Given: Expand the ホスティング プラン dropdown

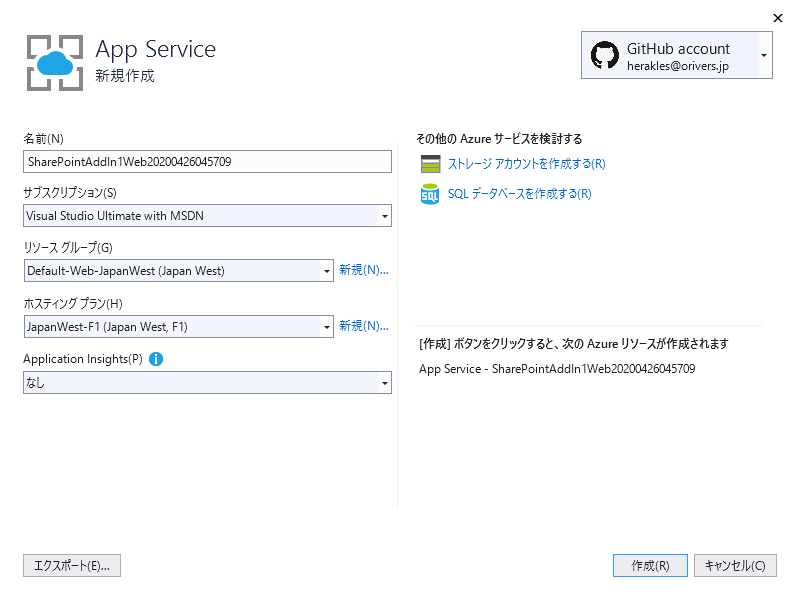Looking at the screenshot, I should coord(326,327).
